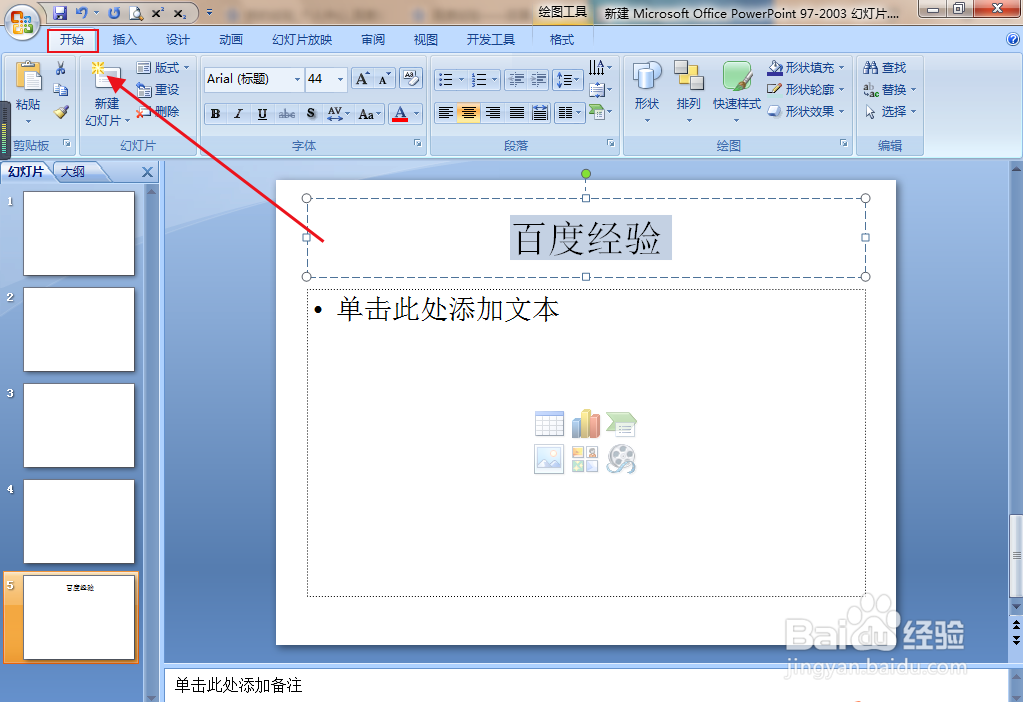The height and width of the screenshot is (702, 1023).
Task: Toggle text shadow
Action: point(311,114)
